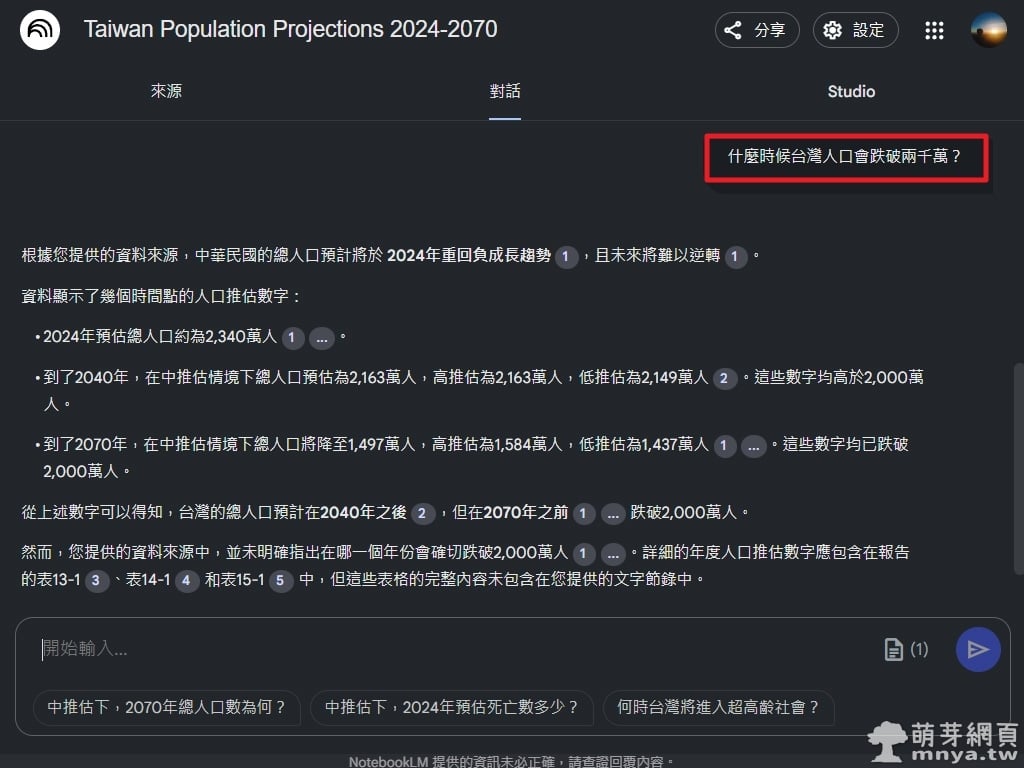Expand ellipsis citations after 1,437萬人
The width and height of the screenshot is (1024, 768).
(754, 445)
